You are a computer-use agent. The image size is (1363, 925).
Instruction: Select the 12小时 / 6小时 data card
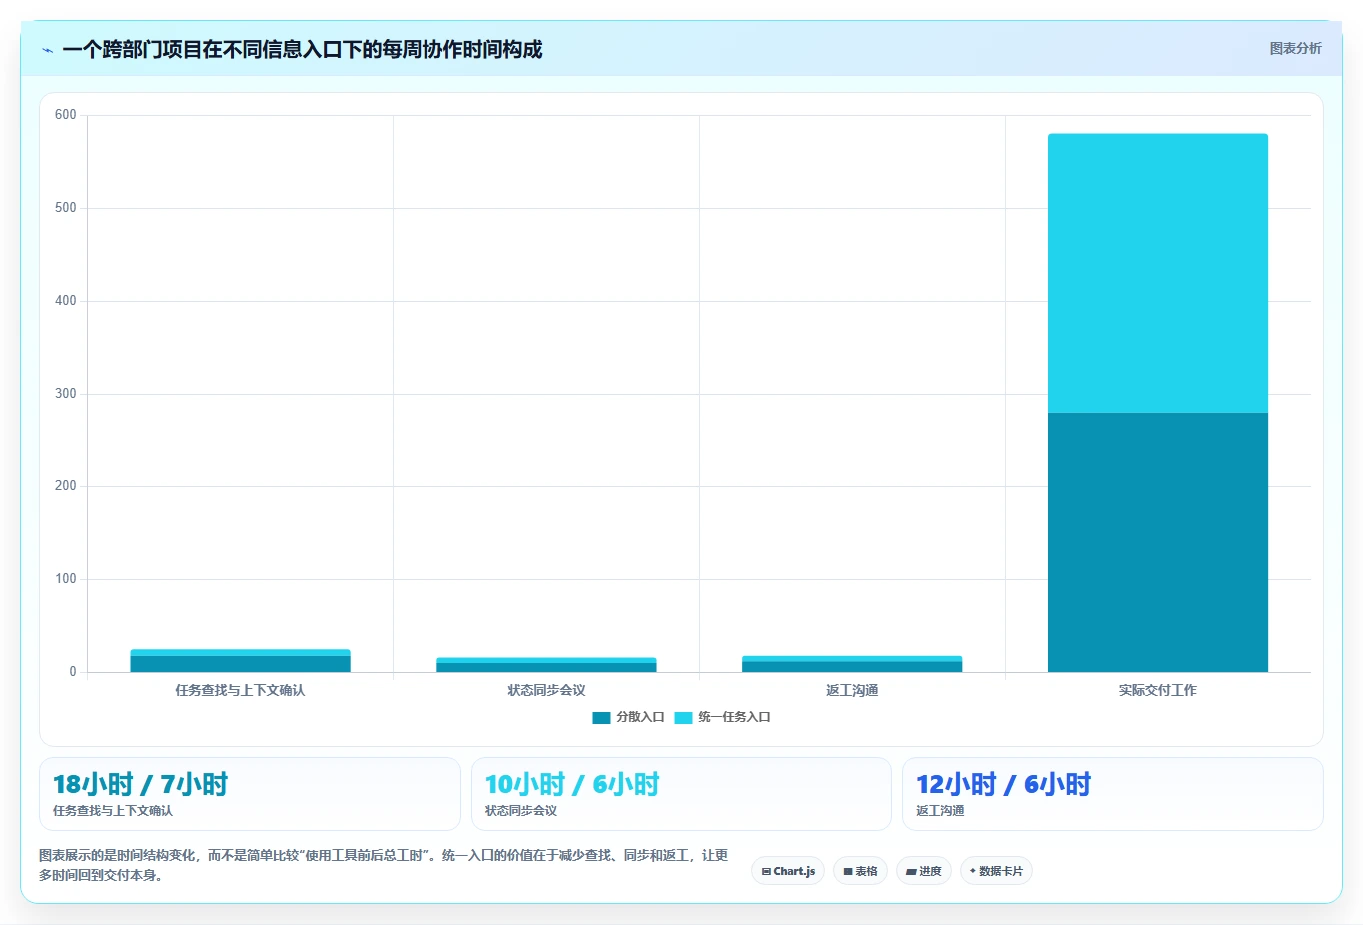(x=1113, y=794)
